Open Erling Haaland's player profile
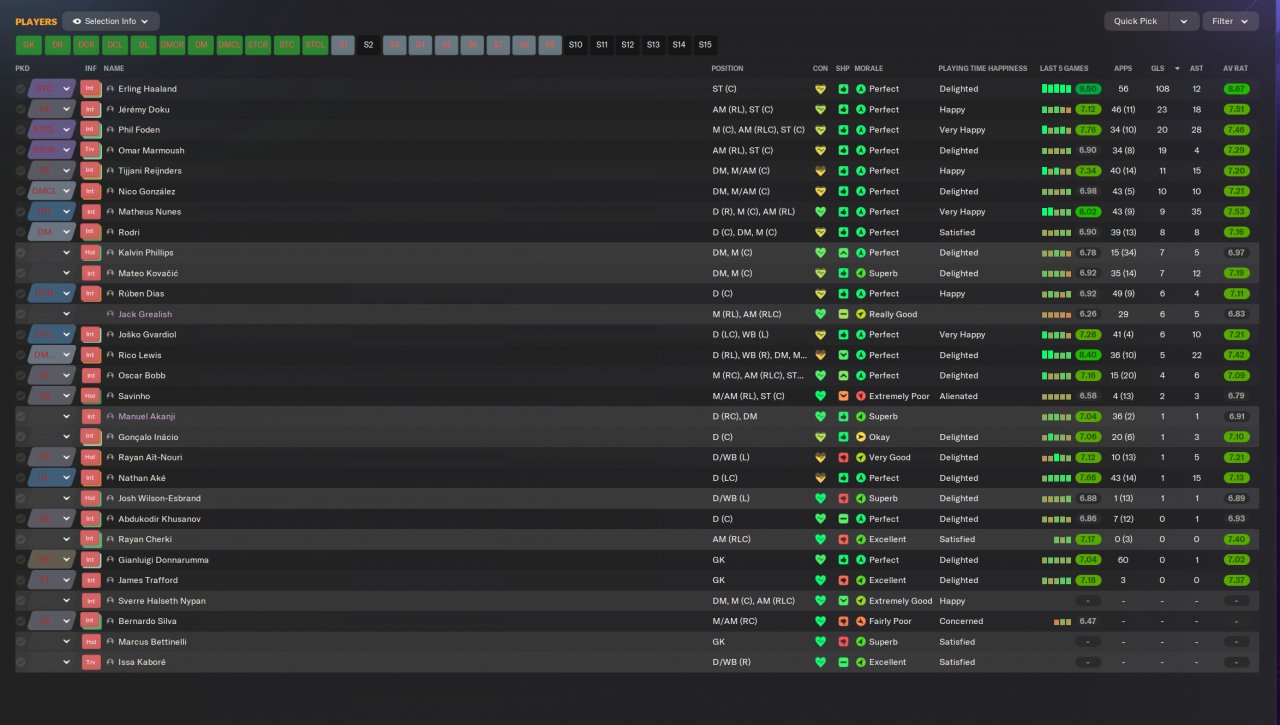1280x725 pixels. pos(147,89)
